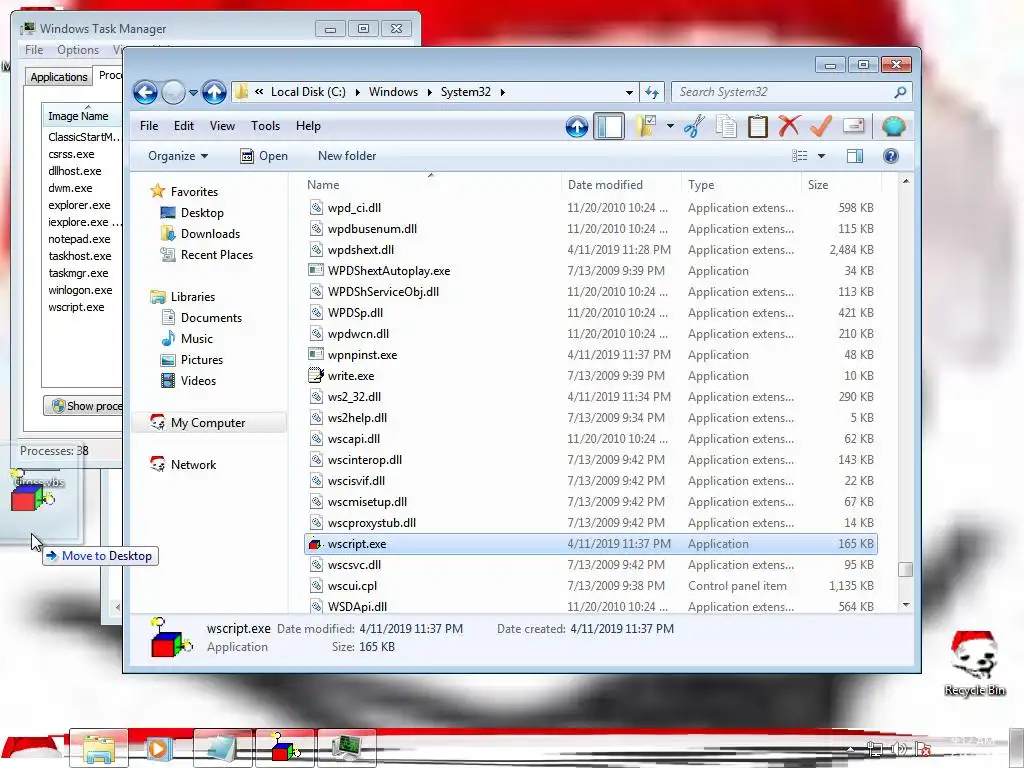1024x768 pixels.
Task: Click the Change your view icon
Action: coord(799,155)
